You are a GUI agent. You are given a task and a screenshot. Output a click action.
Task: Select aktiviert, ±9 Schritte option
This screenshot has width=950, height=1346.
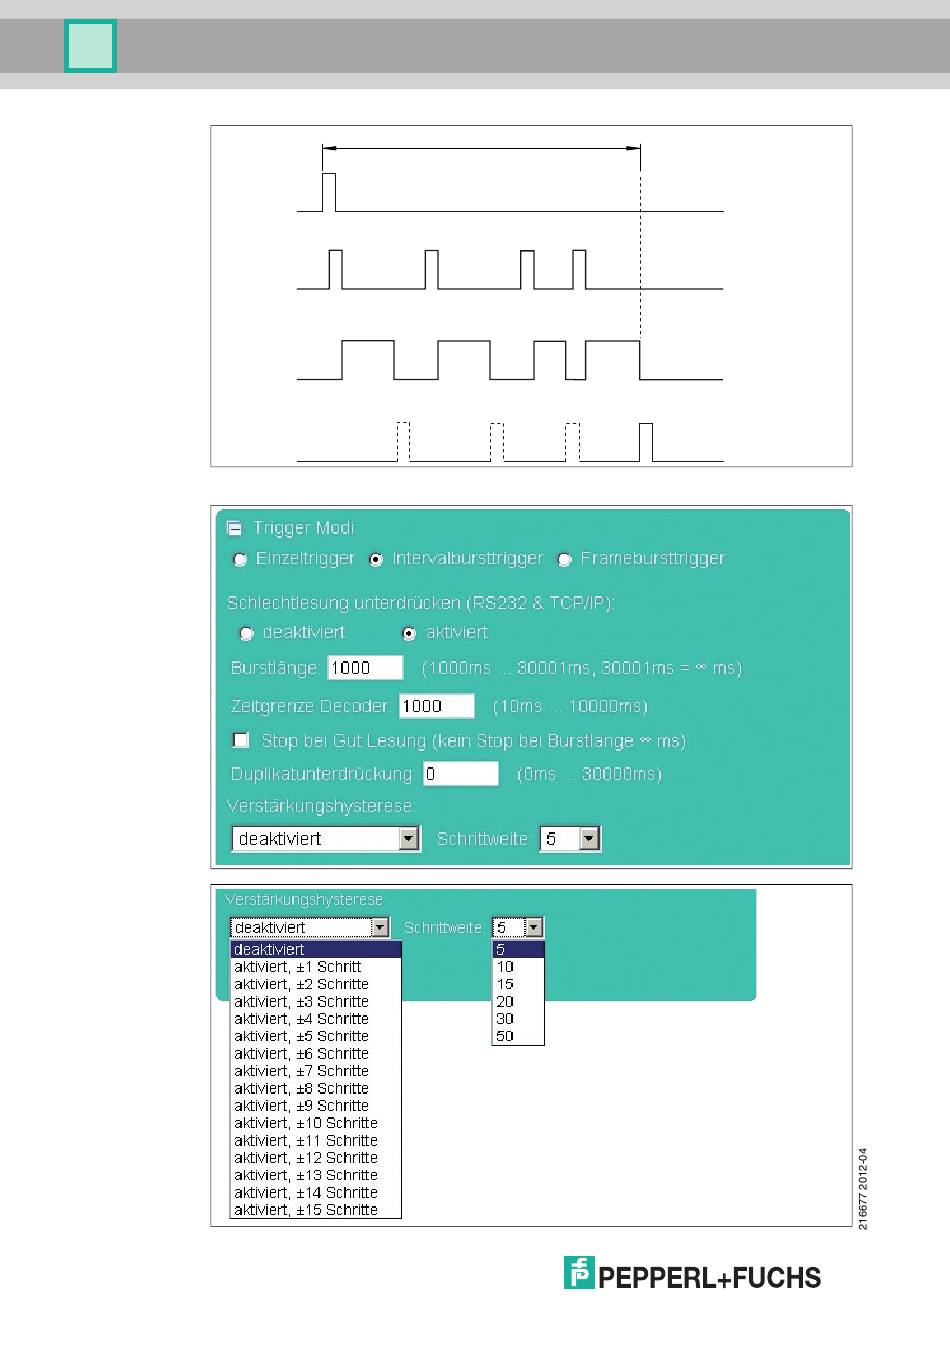pos(316,1106)
